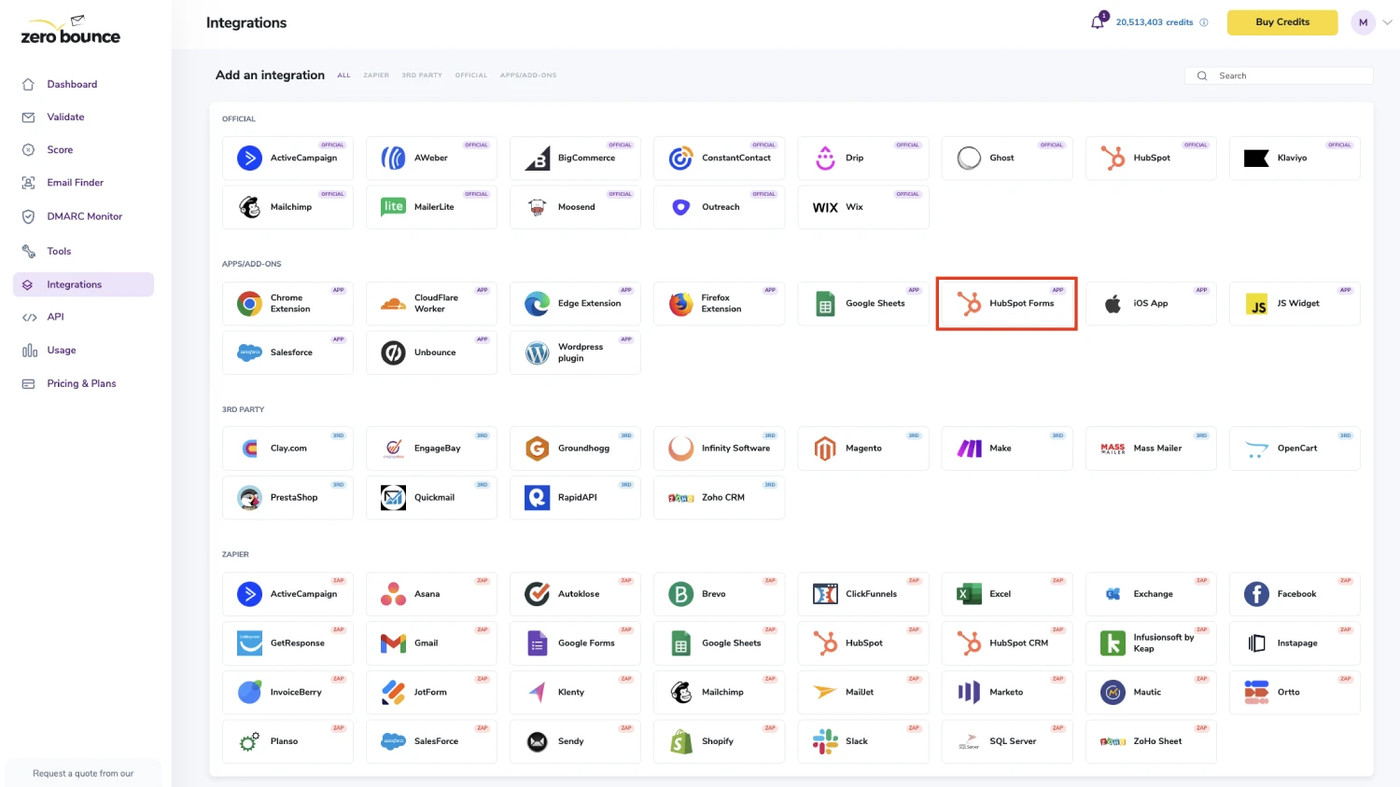Open the Pricing & Plans page
The image size is (1400, 787).
pyautogui.click(x=81, y=383)
